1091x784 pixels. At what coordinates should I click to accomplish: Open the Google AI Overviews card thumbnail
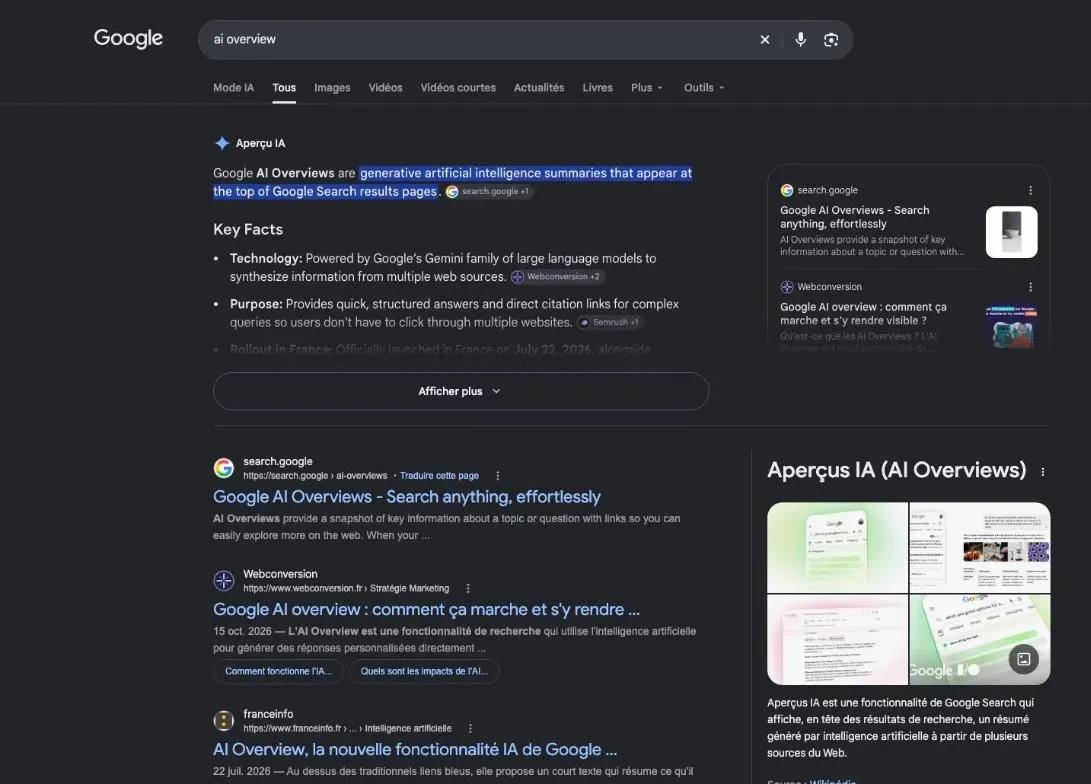tap(1012, 232)
